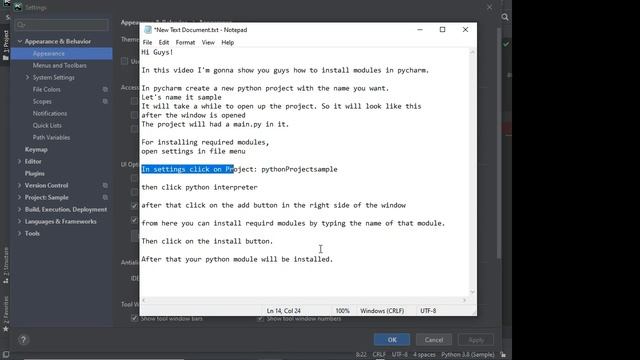Open the Project tool window tab

(x=5, y=45)
